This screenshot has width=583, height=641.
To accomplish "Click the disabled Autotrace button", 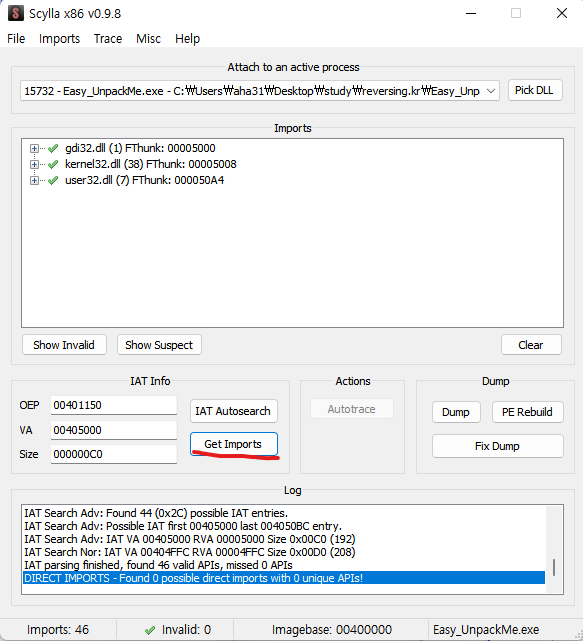I will tap(352, 409).
